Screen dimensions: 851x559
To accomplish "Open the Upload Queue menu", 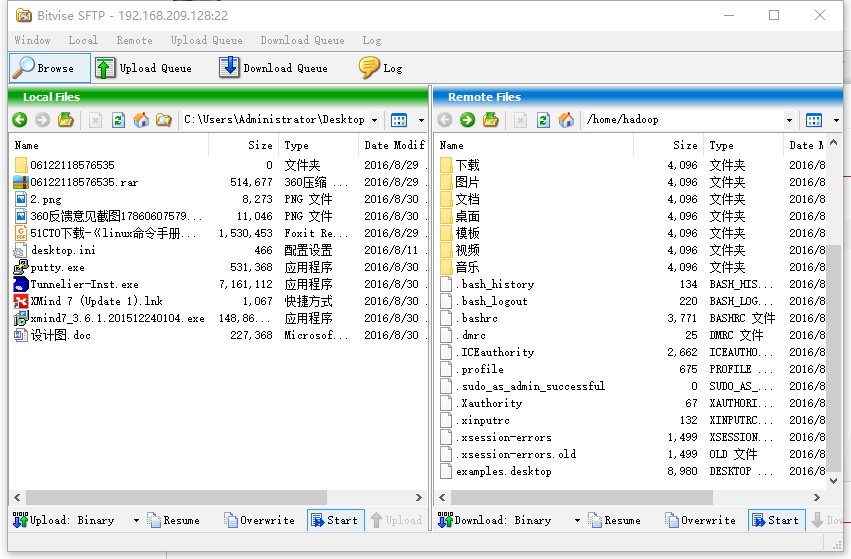I will (207, 40).
